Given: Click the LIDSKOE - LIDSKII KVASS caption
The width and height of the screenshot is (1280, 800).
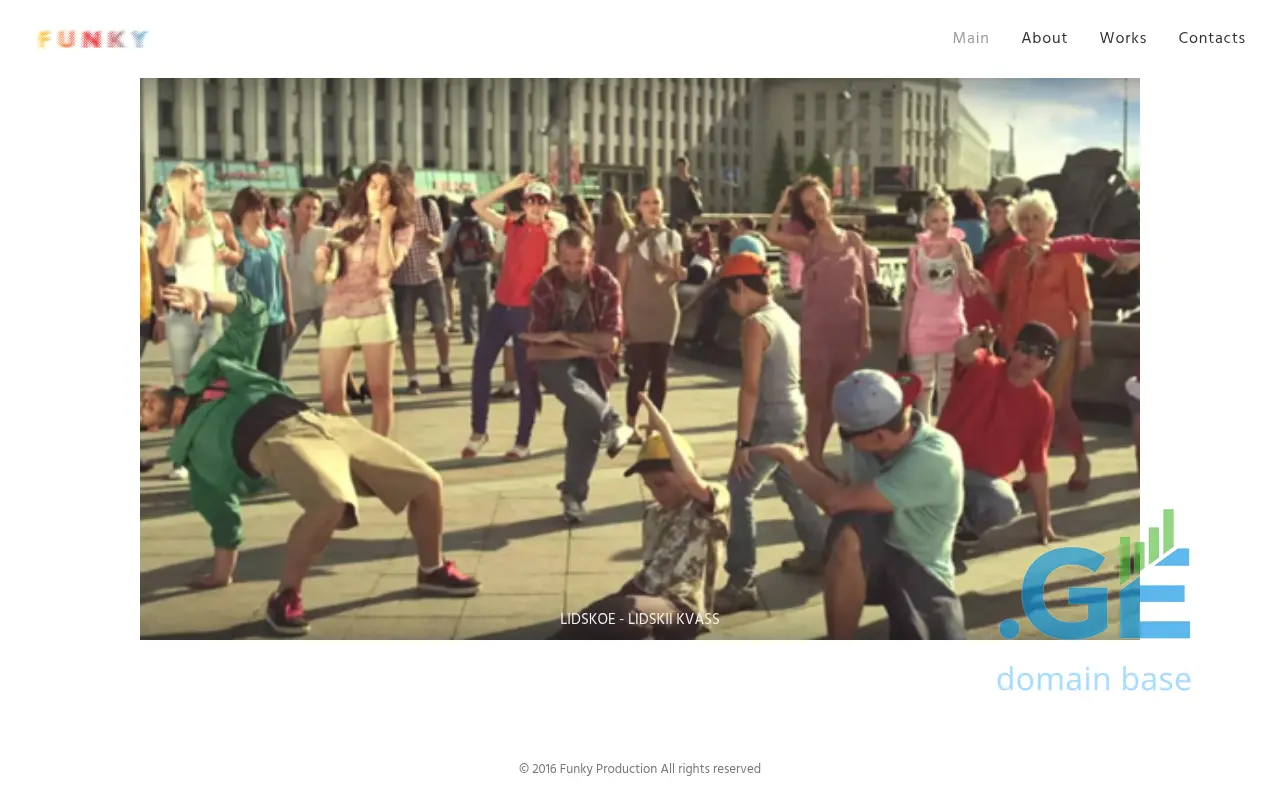Looking at the screenshot, I should click(x=639, y=619).
